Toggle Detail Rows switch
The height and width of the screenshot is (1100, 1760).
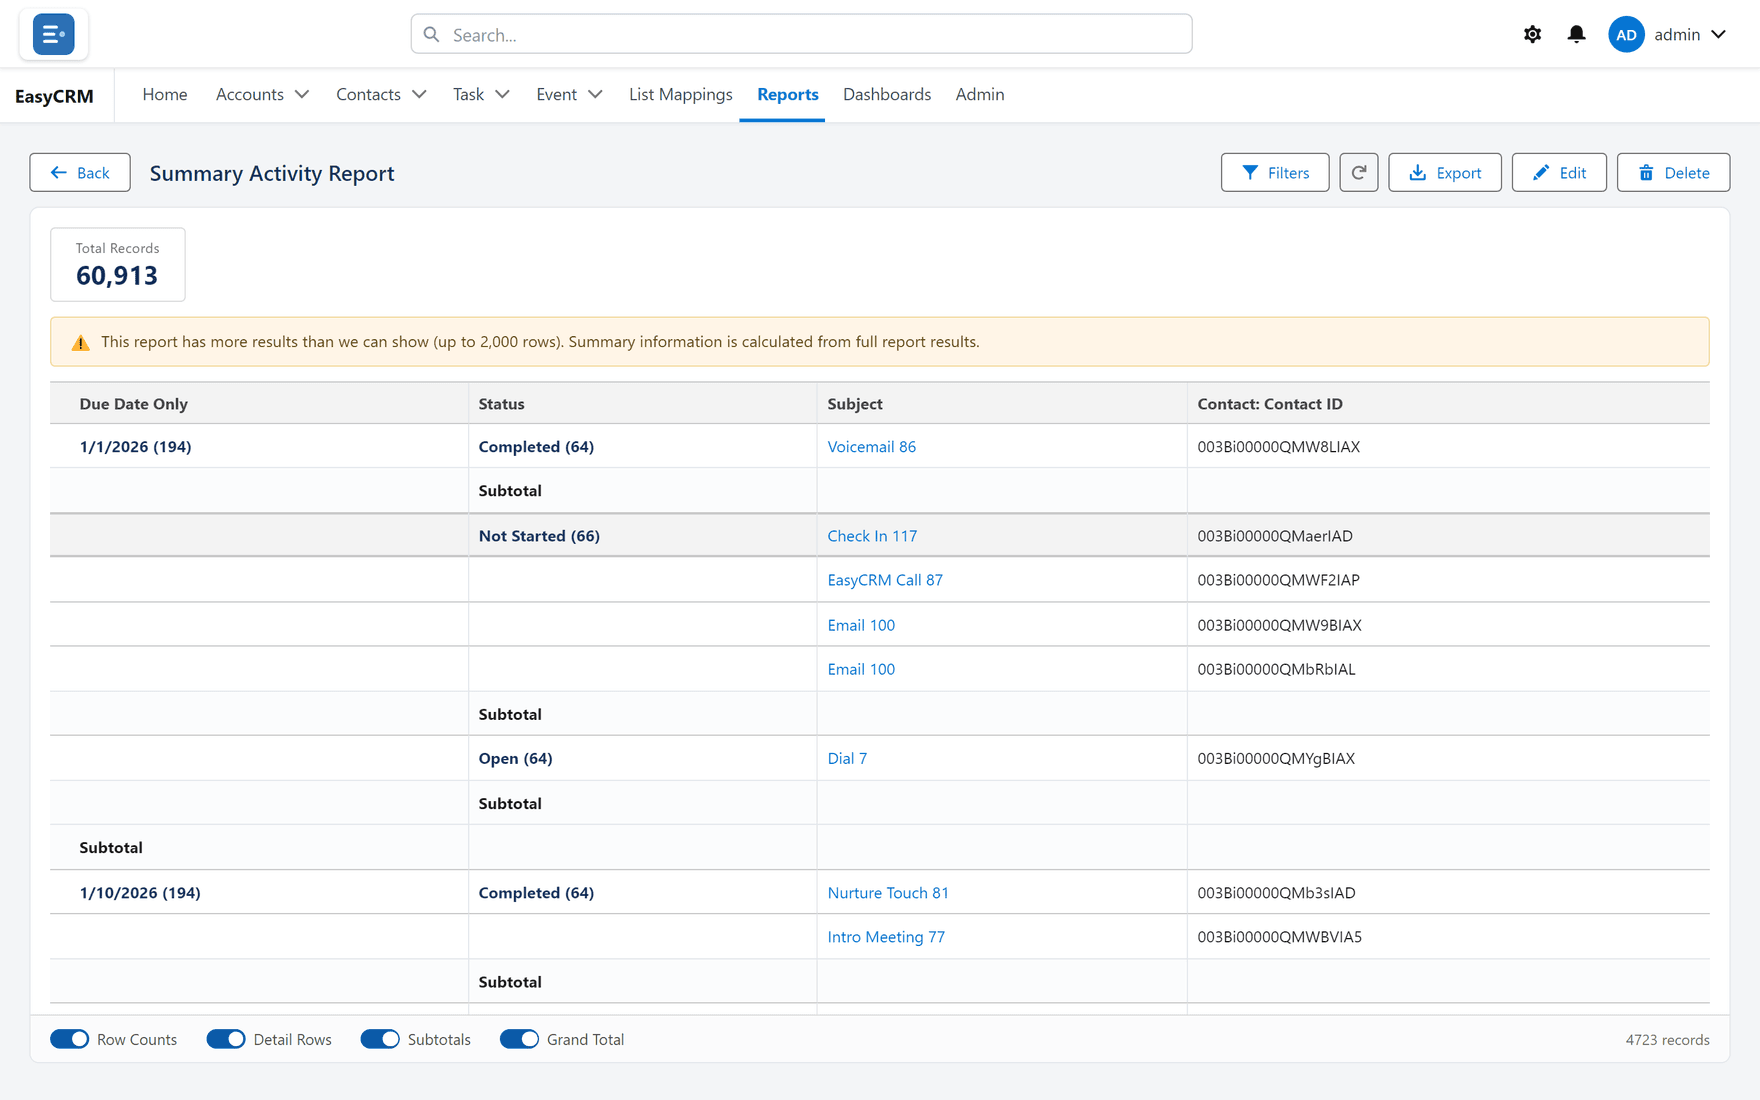click(x=226, y=1039)
